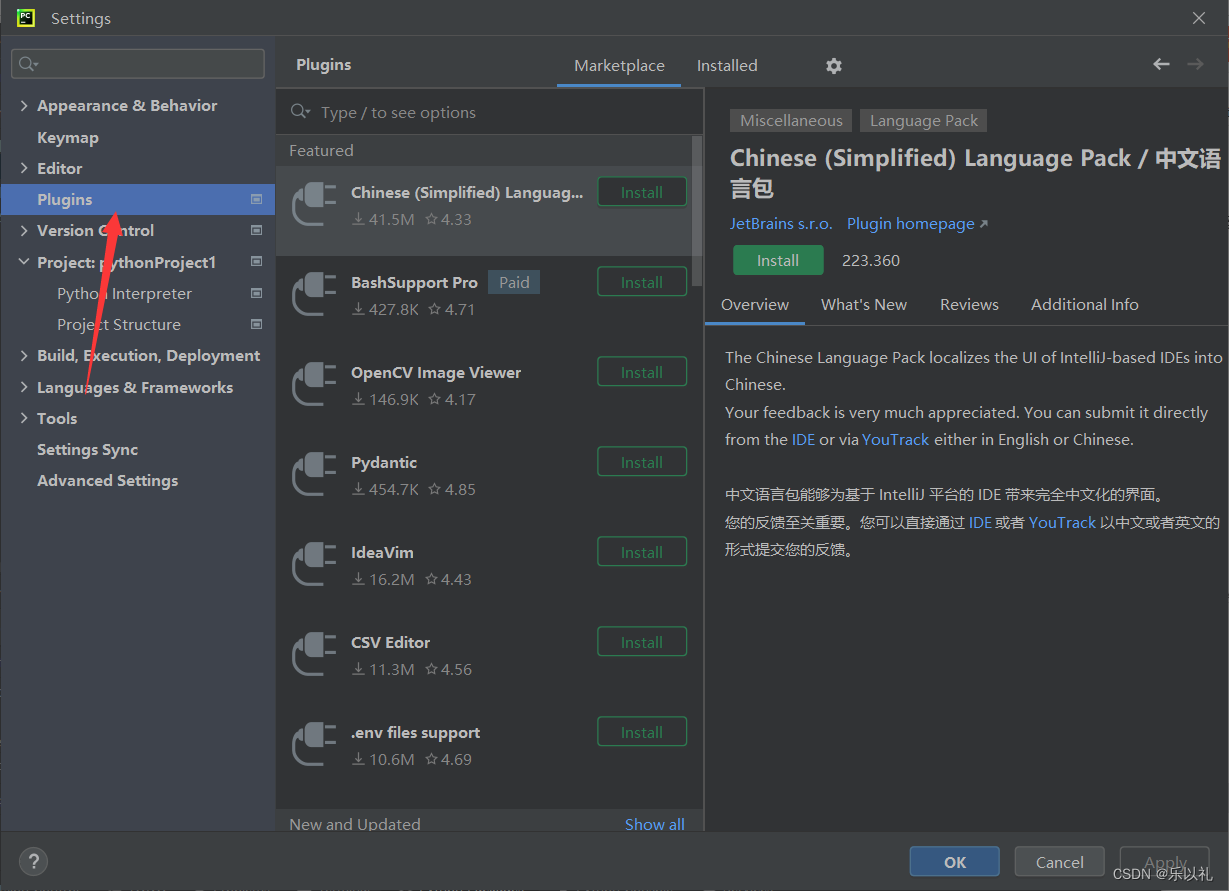Open the Additional Info tab
The width and height of the screenshot is (1229, 891).
click(1085, 305)
